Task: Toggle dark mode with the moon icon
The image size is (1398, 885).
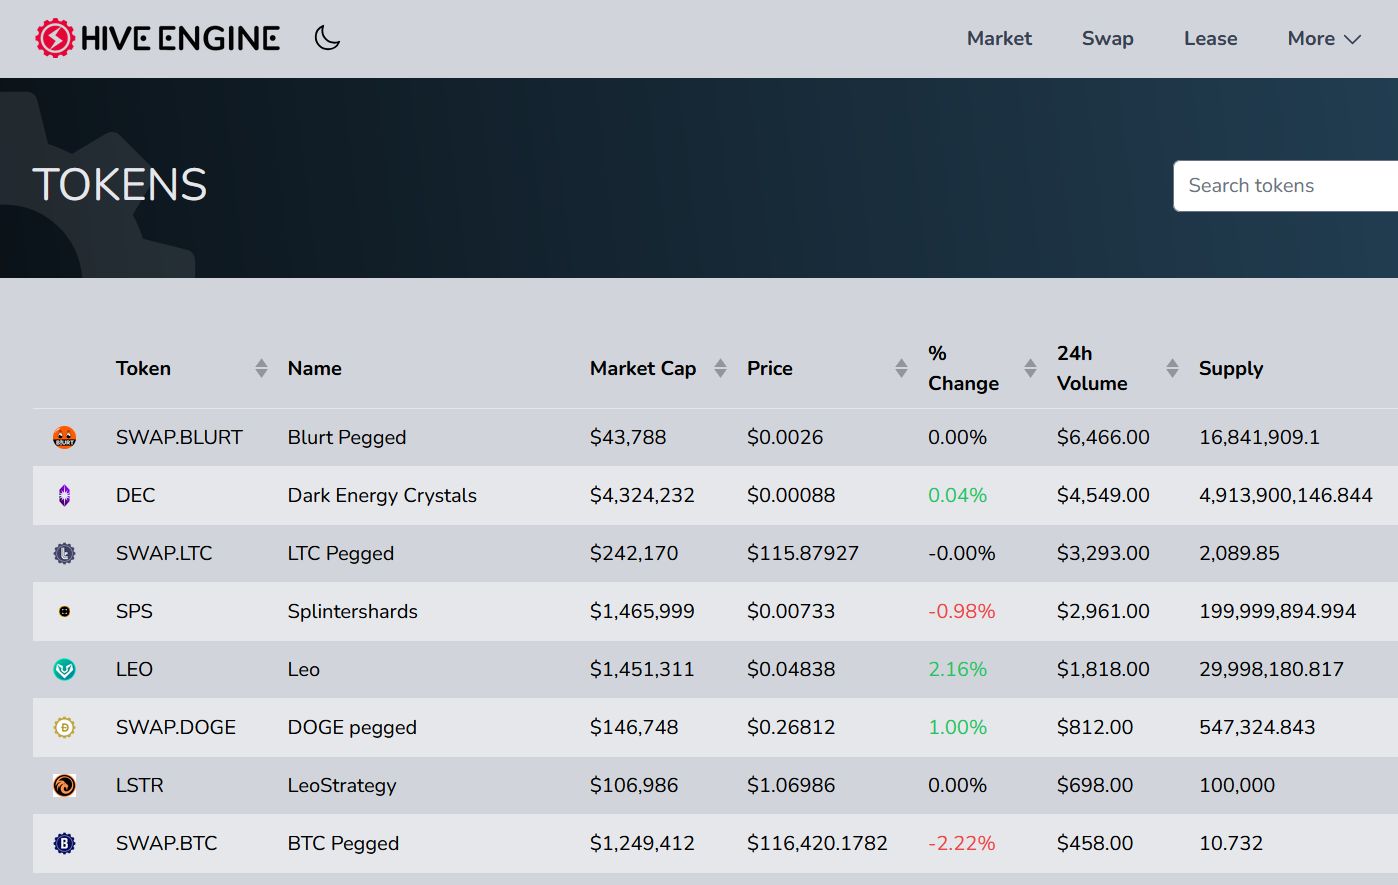Action: [327, 38]
